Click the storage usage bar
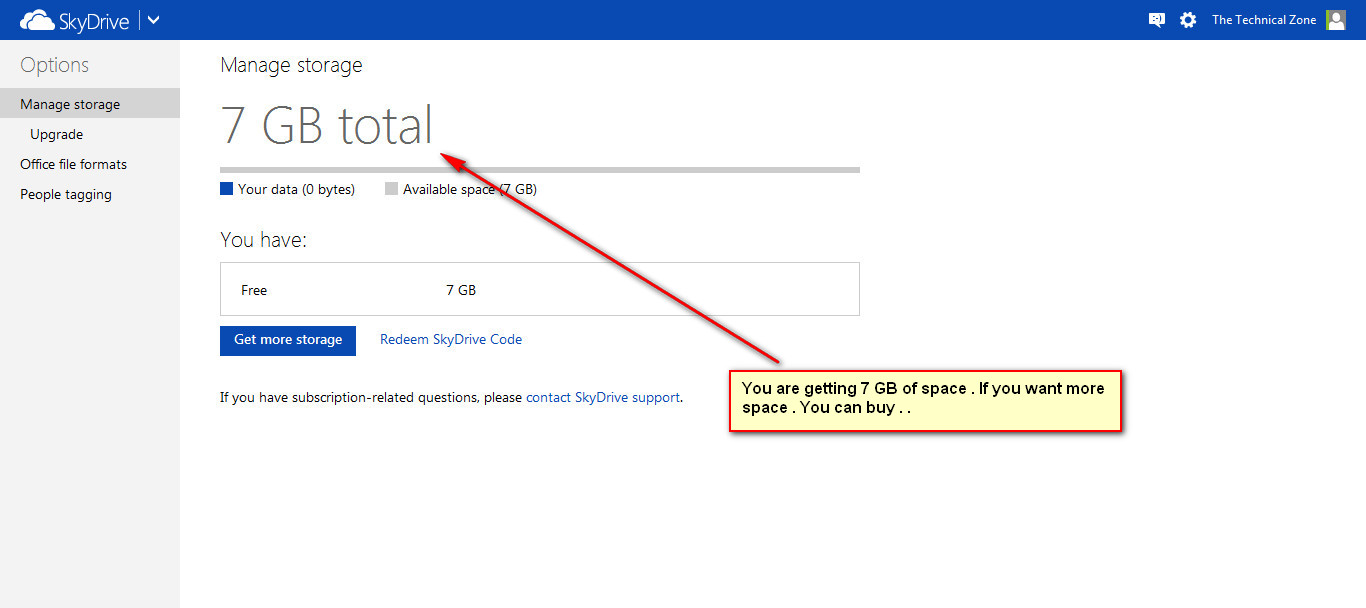 click(x=540, y=170)
